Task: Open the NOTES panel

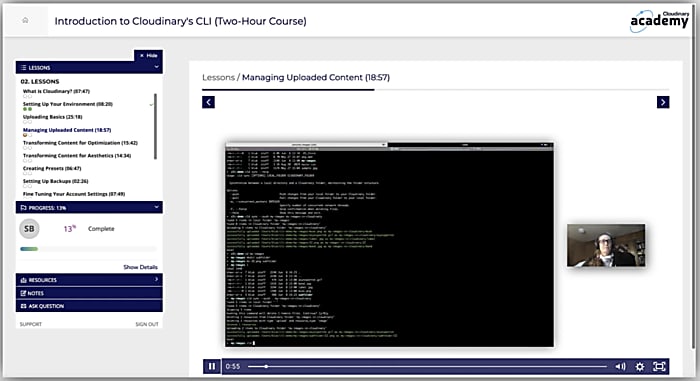Action: [89, 293]
